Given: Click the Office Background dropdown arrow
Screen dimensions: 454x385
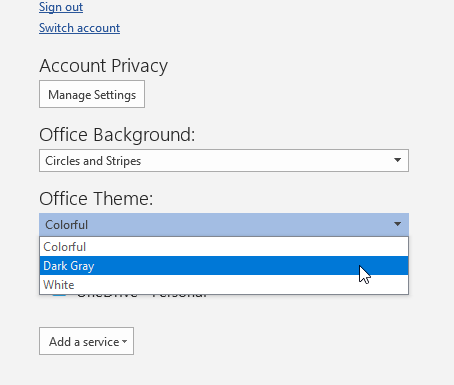Looking at the screenshot, I should (397, 160).
